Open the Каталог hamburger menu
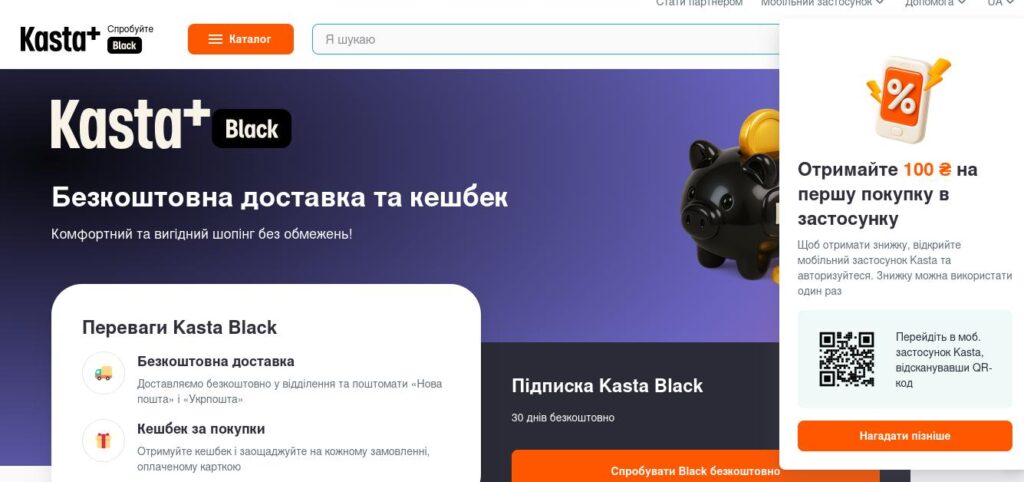Viewport: 1024px width, 482px height. point(240,39)
